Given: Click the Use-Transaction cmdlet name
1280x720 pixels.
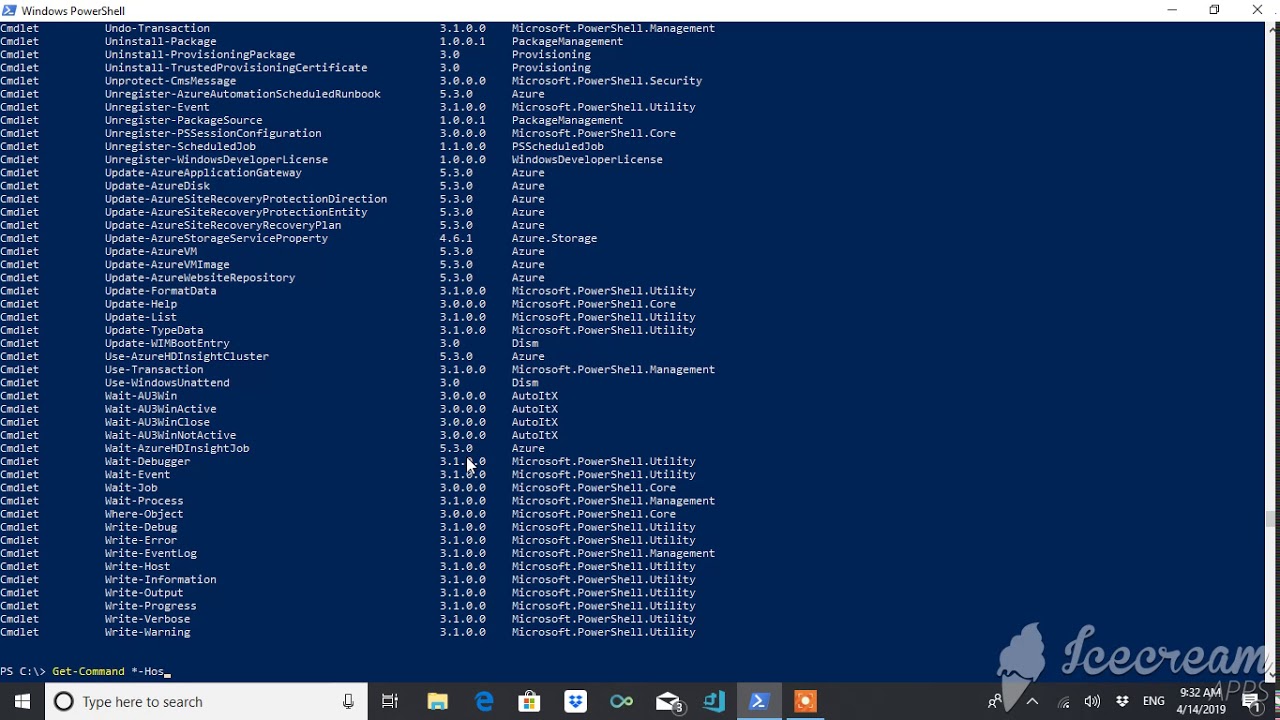Looking at the screenshot, I should [x=154, y=369].
